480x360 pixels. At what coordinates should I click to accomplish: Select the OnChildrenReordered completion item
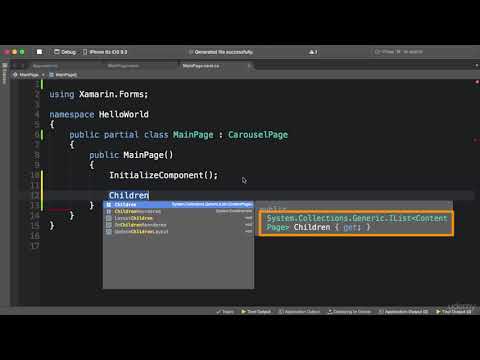178,225
